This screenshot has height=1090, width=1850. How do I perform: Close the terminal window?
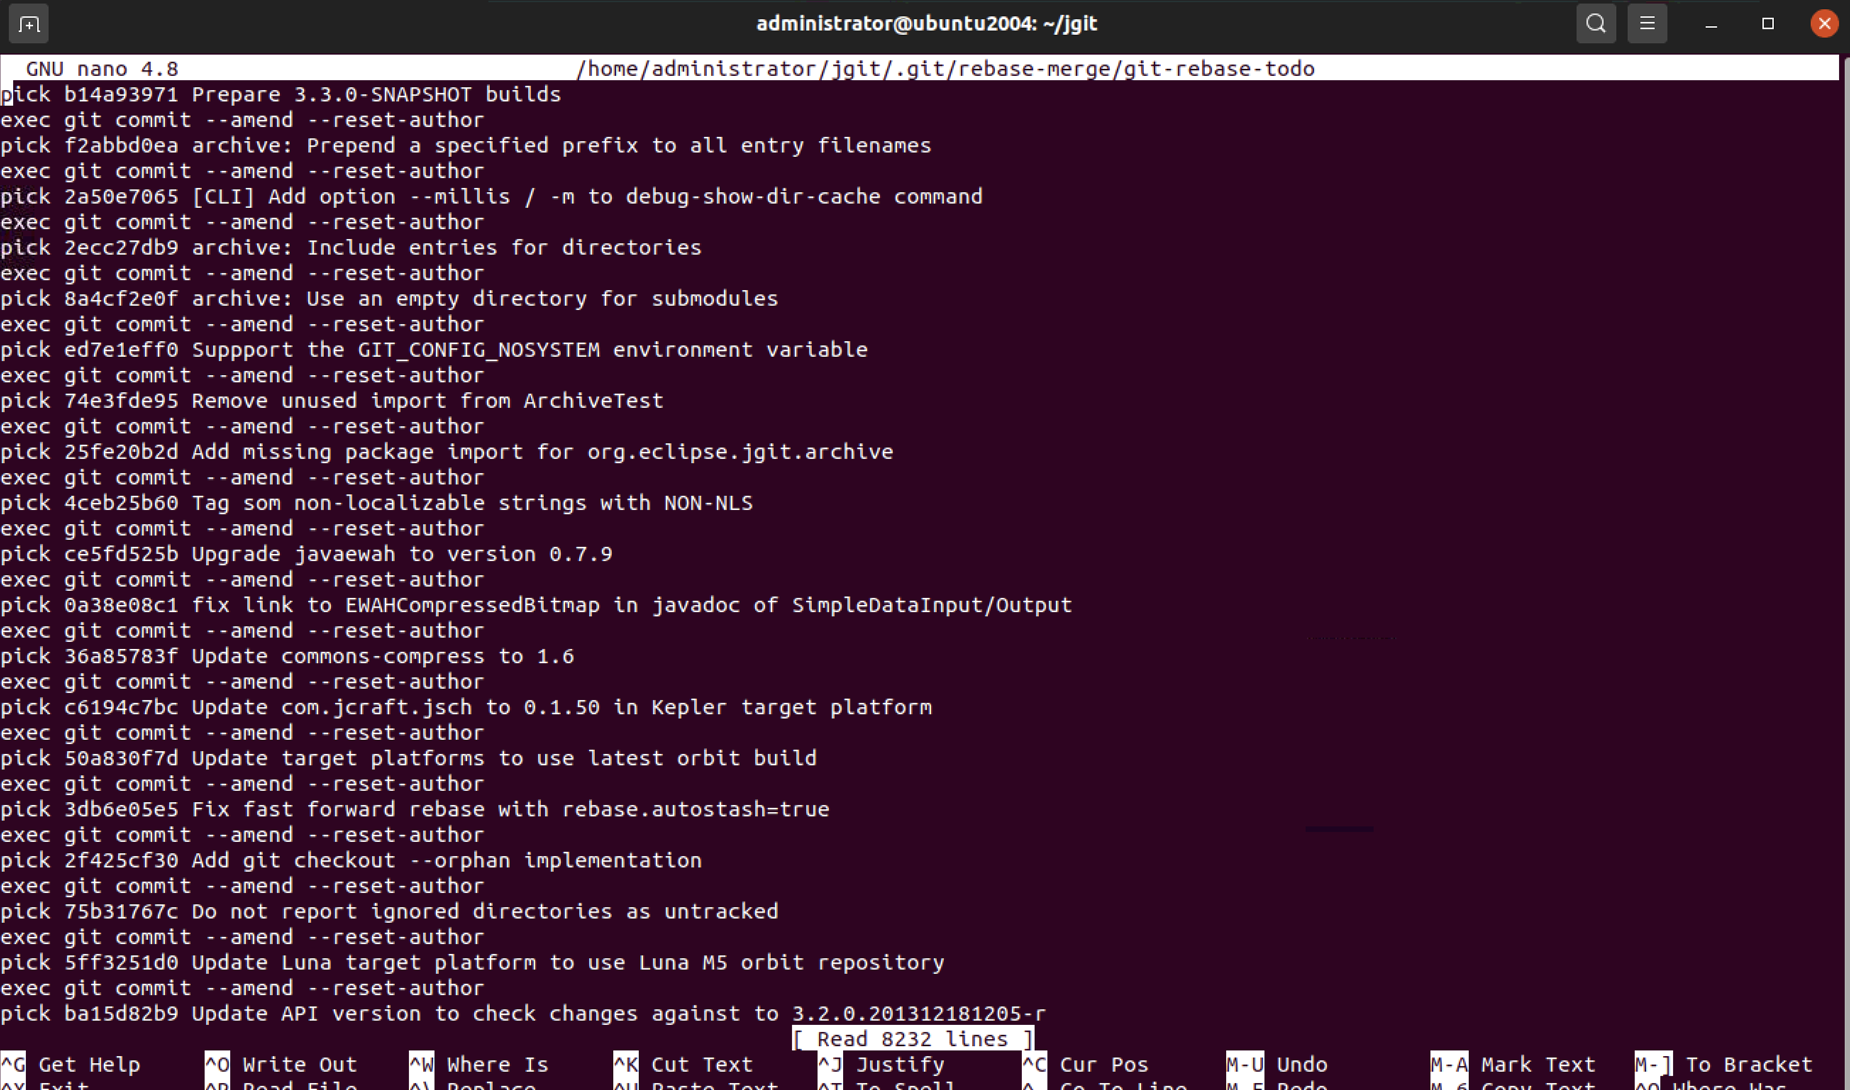[1824, 24]
